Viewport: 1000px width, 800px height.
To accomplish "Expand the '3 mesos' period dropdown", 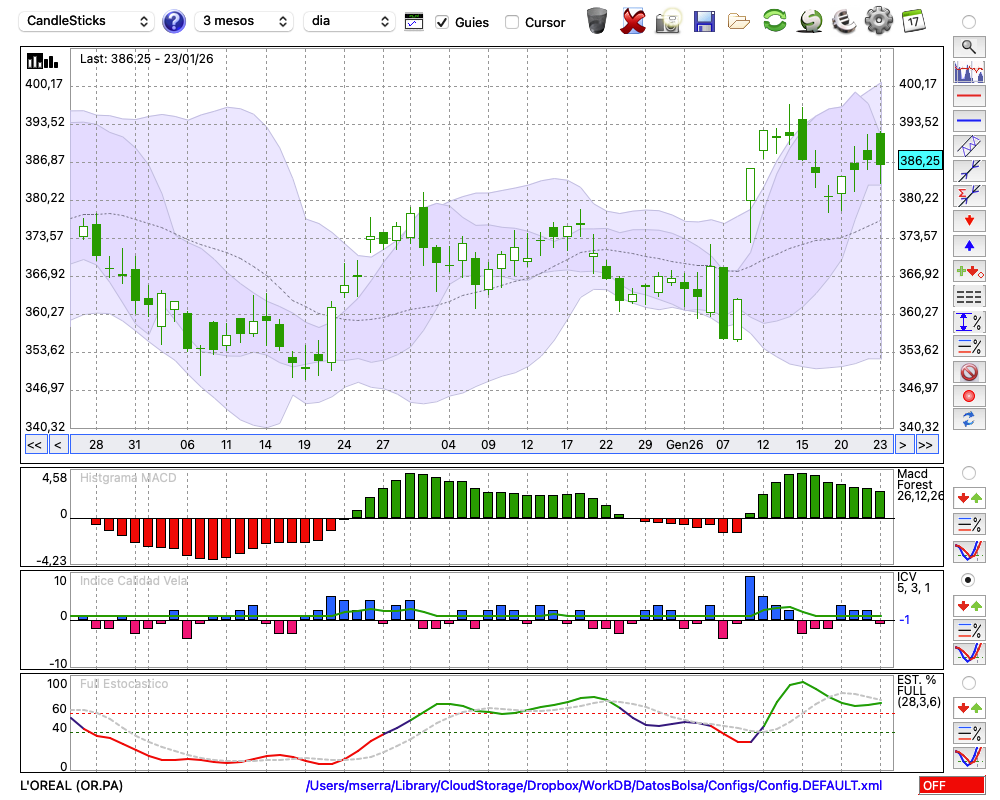I will [x=243, y=21].
